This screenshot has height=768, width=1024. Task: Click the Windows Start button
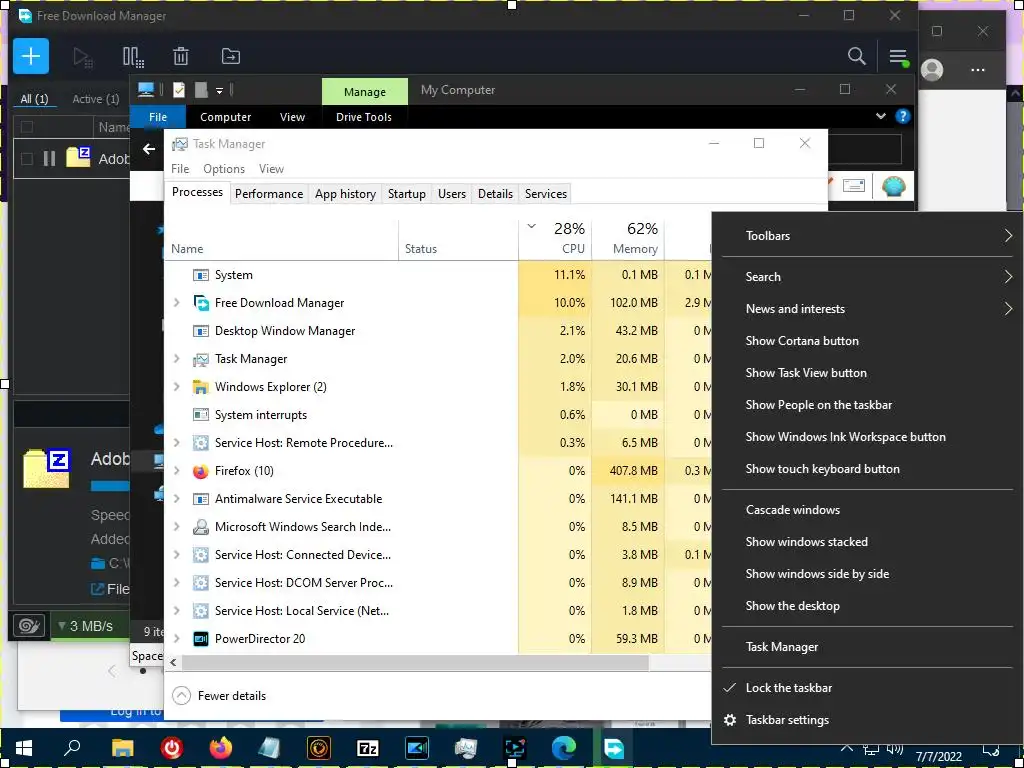point(24,748)
